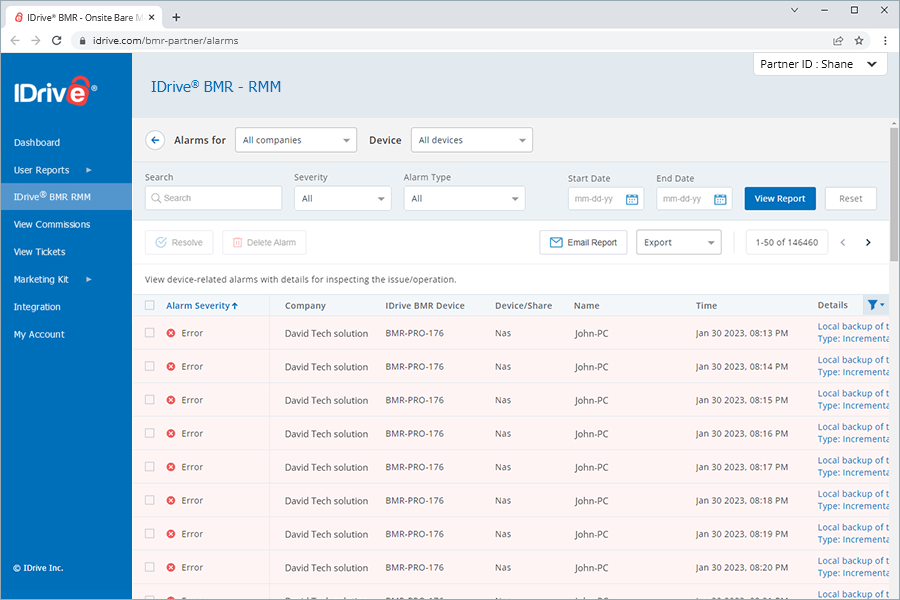Click the page vertical scrollbar thumb
The height and width of the screenshot is (600, 900).
tap(894, 194)
